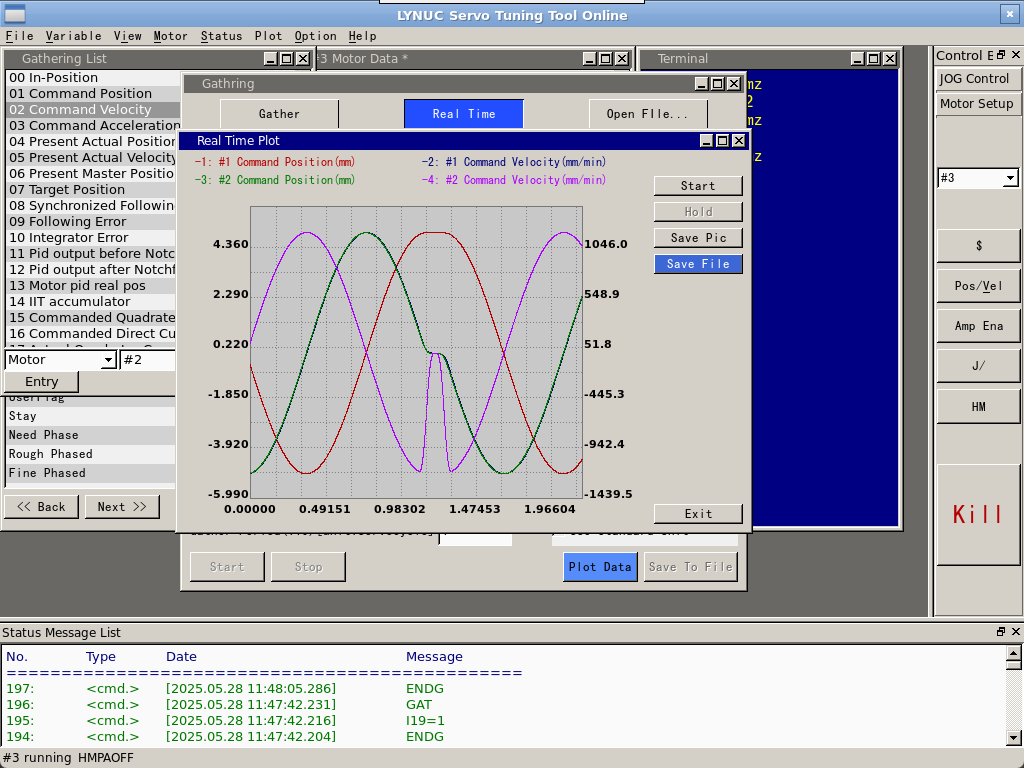Click the Plot Data button
1024x768 pixels.
(600, 567)
